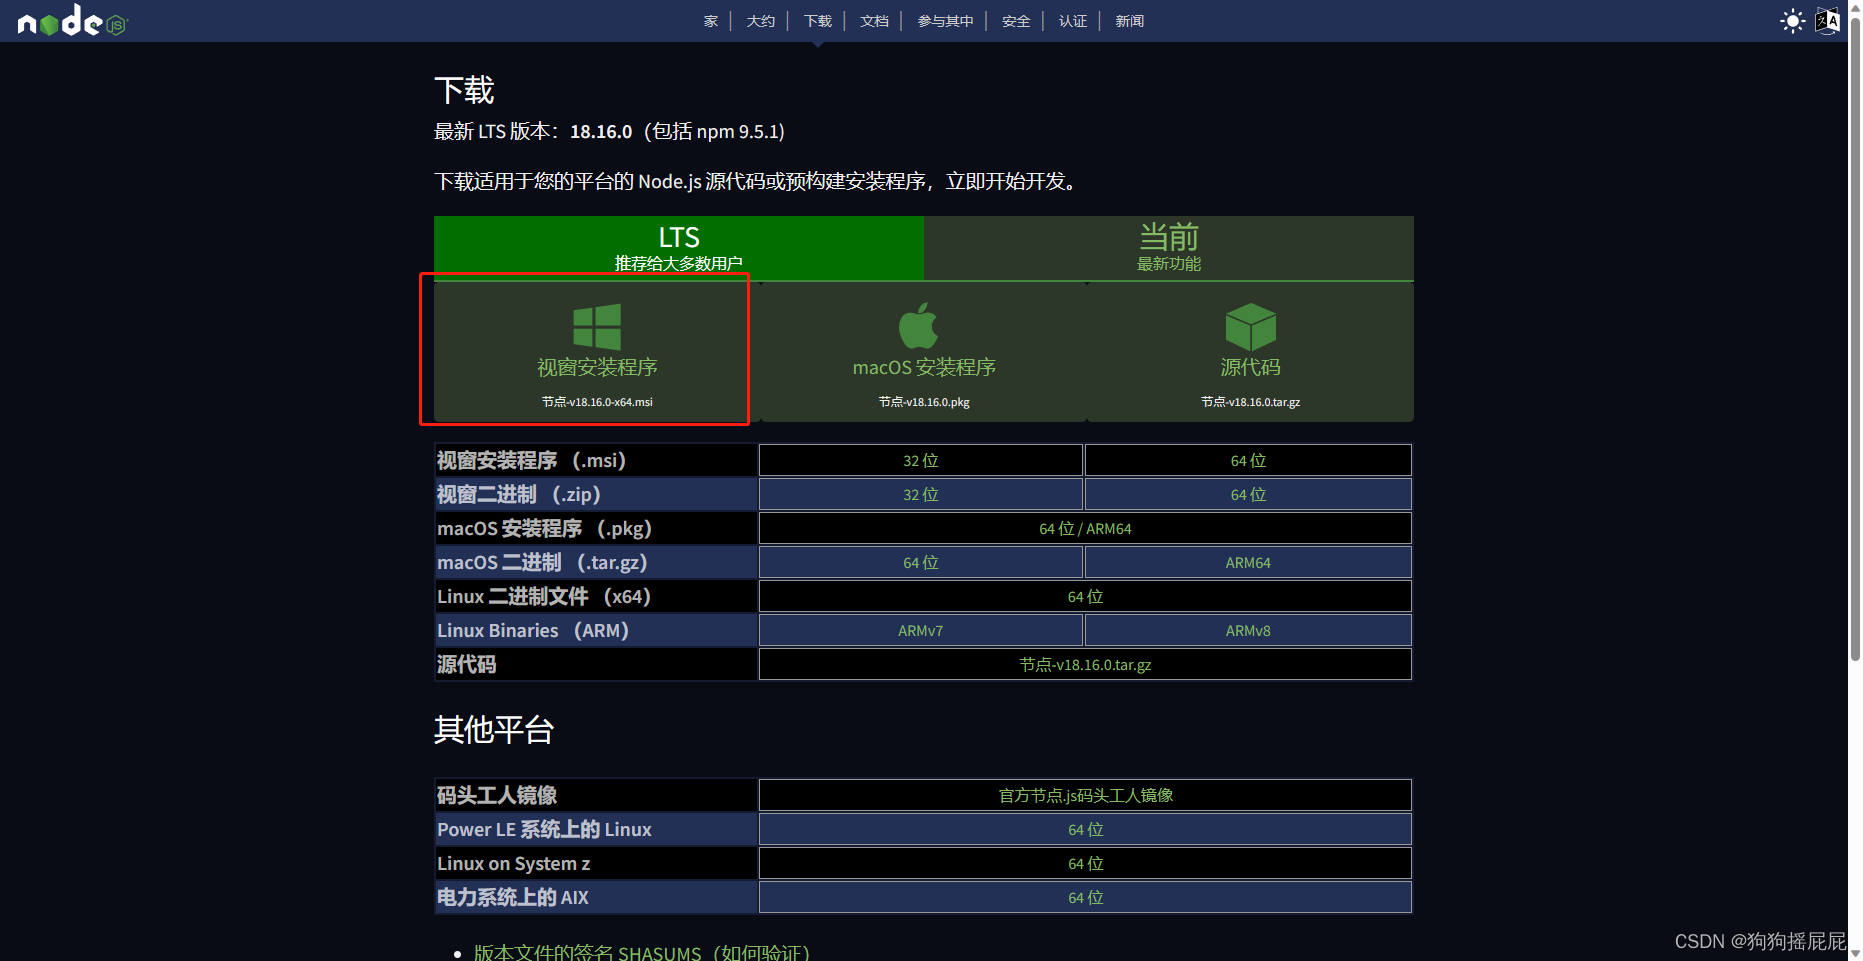Click the macOS 二进制 (.tar.gz) row label
Screen dimensions: 1863x961
click(542, 562)
